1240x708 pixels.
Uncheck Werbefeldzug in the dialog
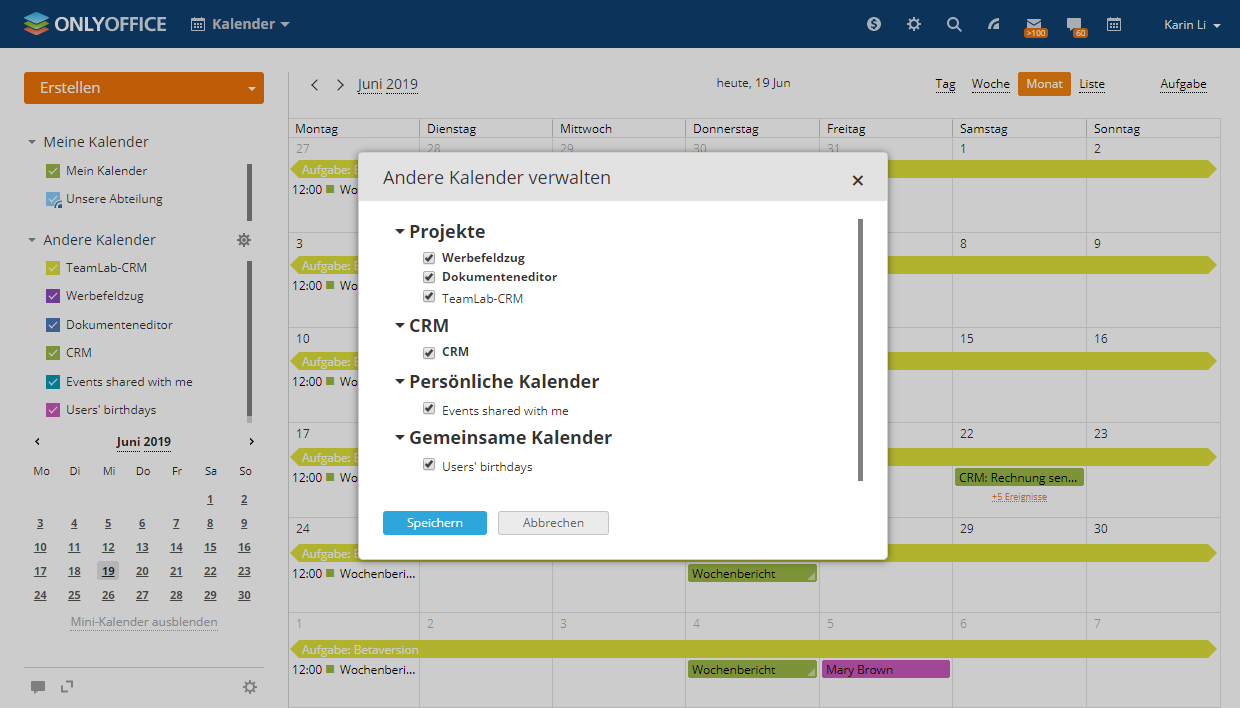pos(429,258)
